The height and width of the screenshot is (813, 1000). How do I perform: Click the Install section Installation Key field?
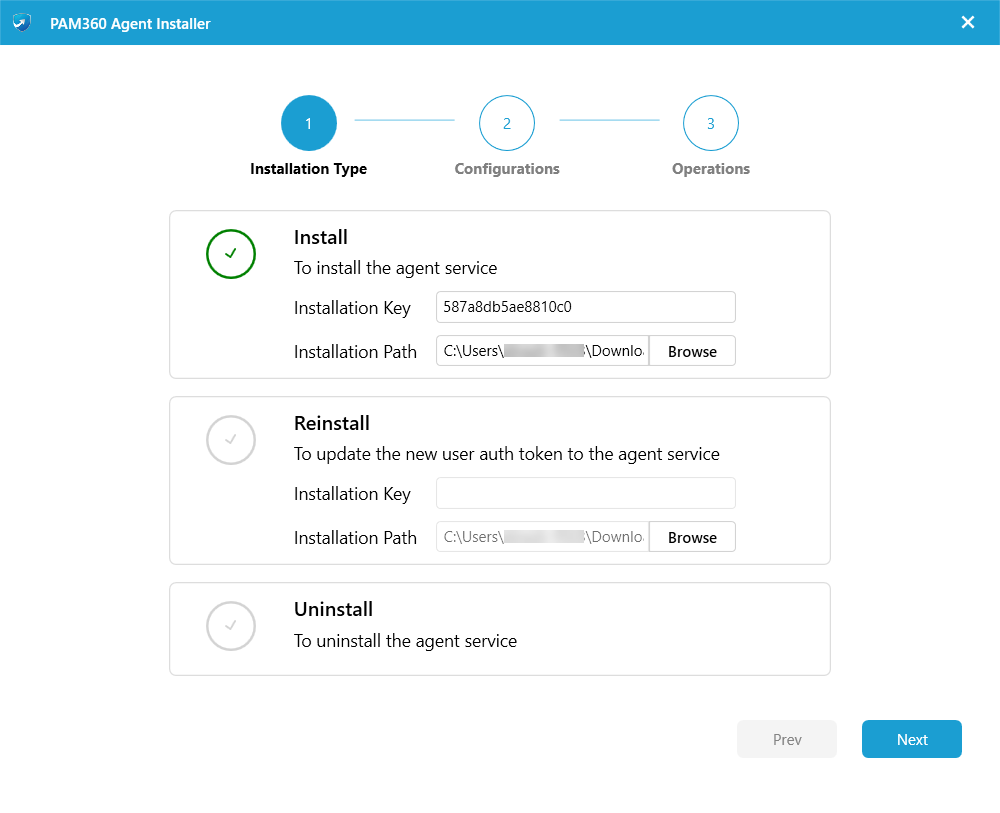coord(585,307)
